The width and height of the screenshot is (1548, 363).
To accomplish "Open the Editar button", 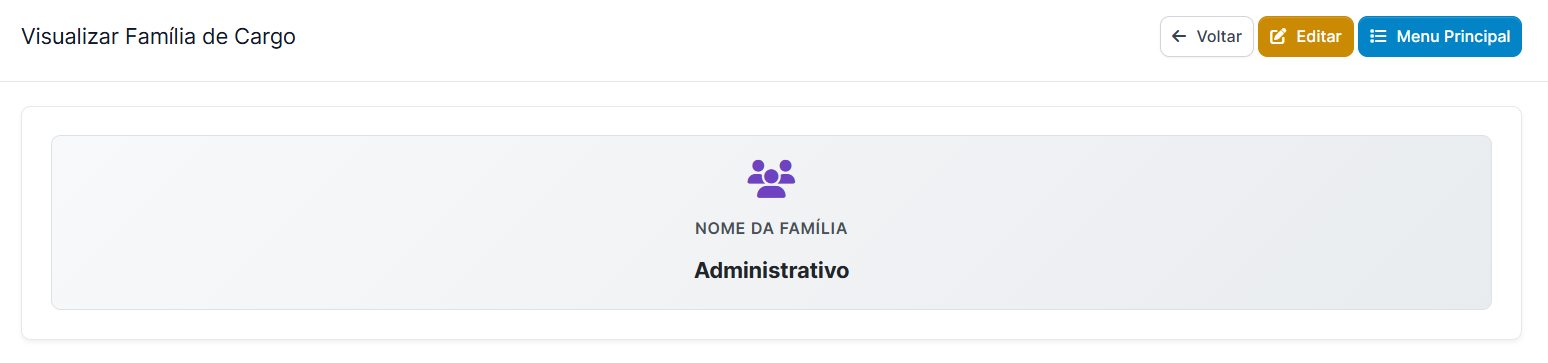I will (x=1305, y=37).
